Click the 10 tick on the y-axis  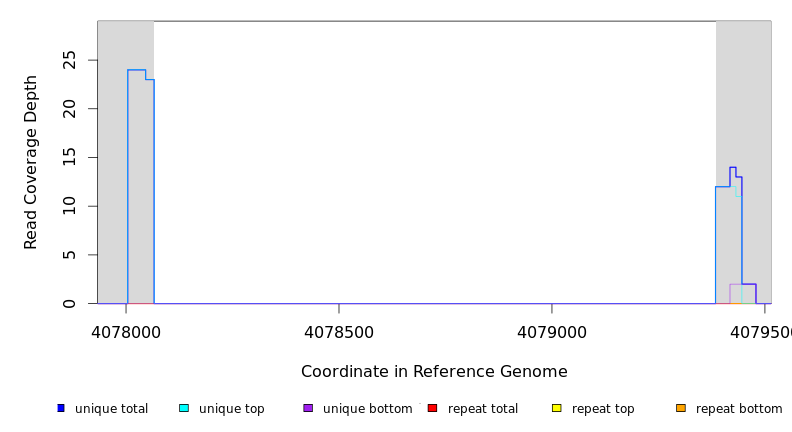[70, 206]
